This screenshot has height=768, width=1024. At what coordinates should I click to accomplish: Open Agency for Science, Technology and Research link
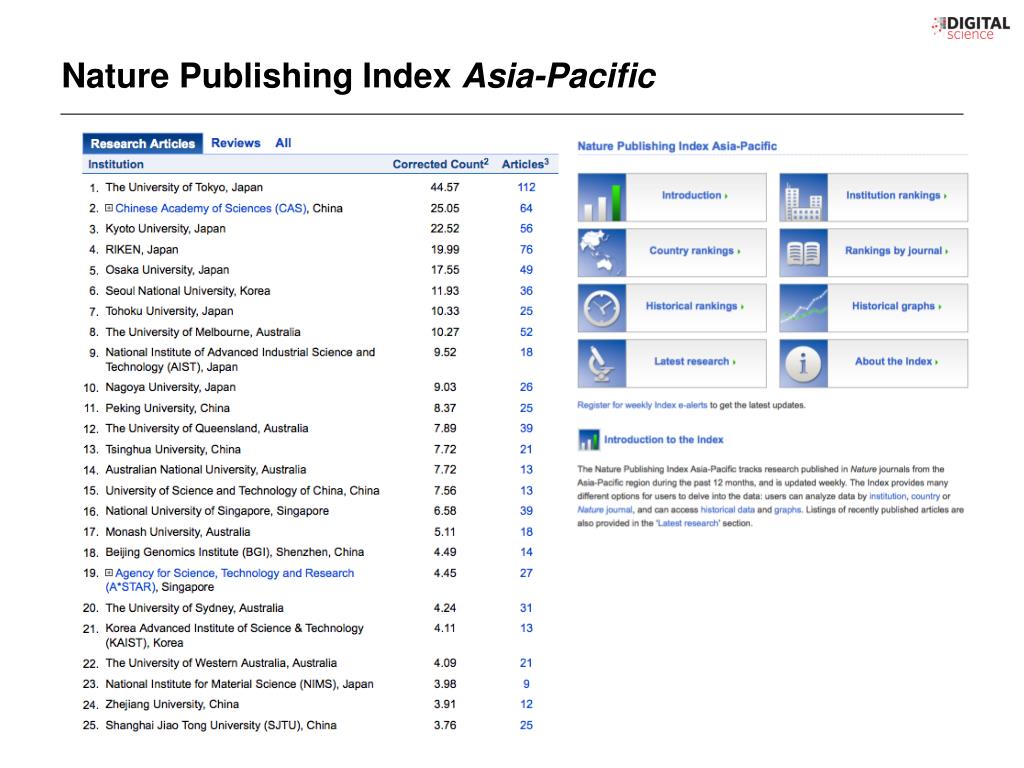[x=230, y=580]
